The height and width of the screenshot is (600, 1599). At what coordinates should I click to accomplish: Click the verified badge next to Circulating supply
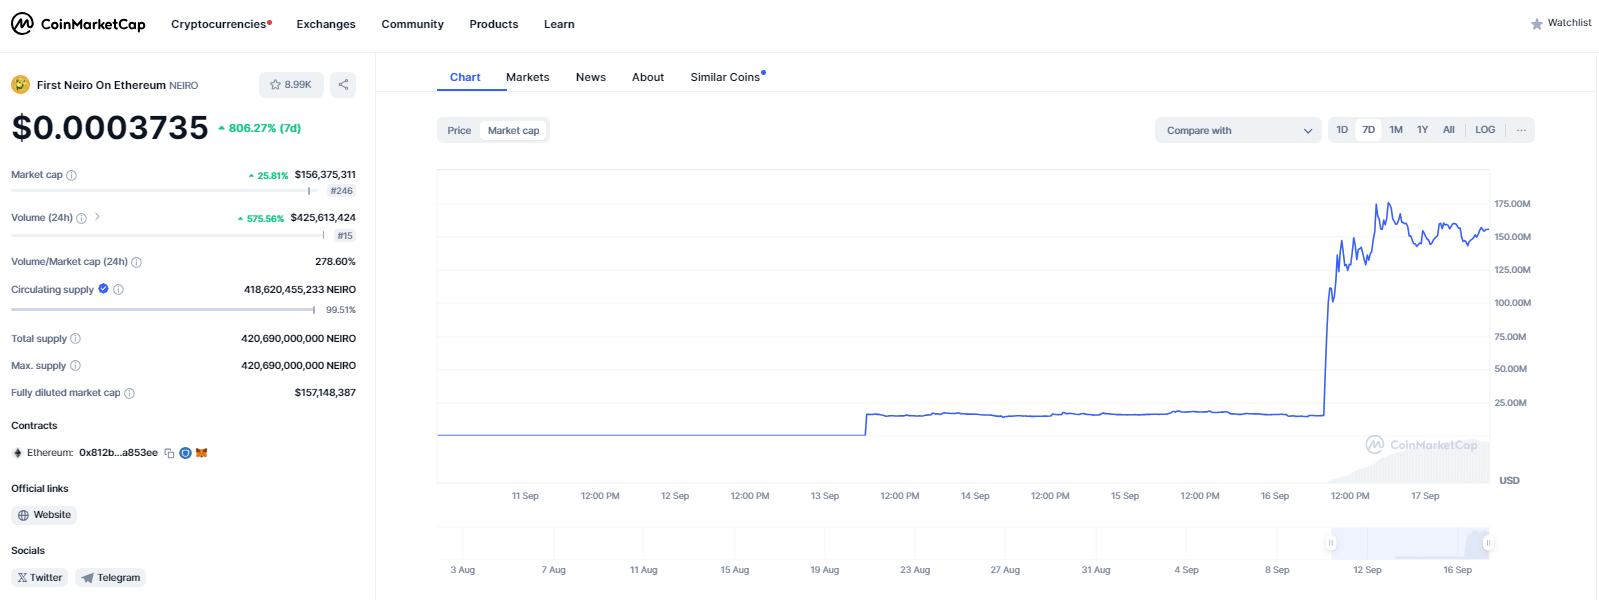[103, 289]
